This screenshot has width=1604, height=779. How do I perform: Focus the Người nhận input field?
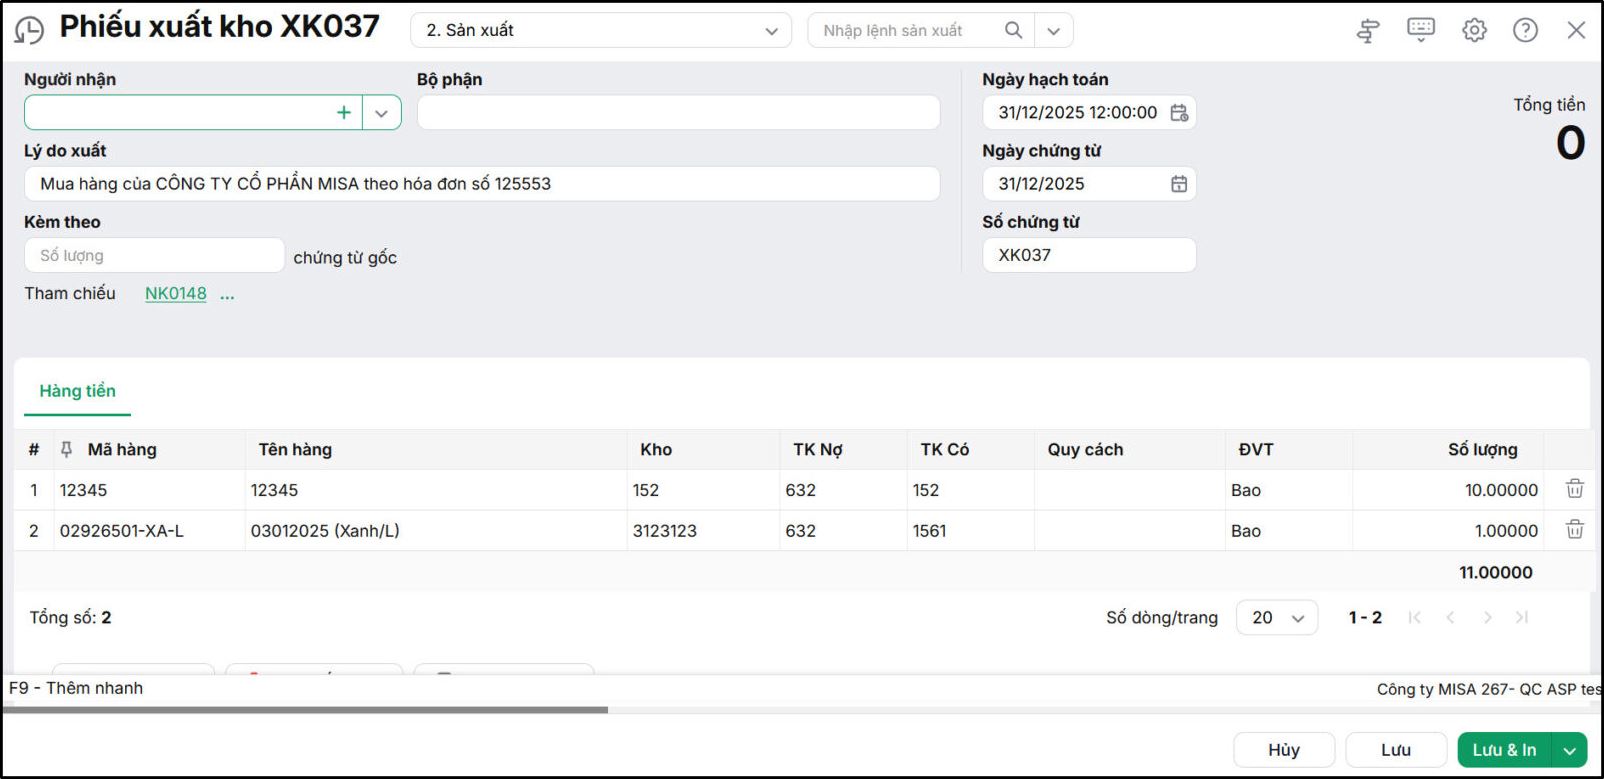coord(180,112)
